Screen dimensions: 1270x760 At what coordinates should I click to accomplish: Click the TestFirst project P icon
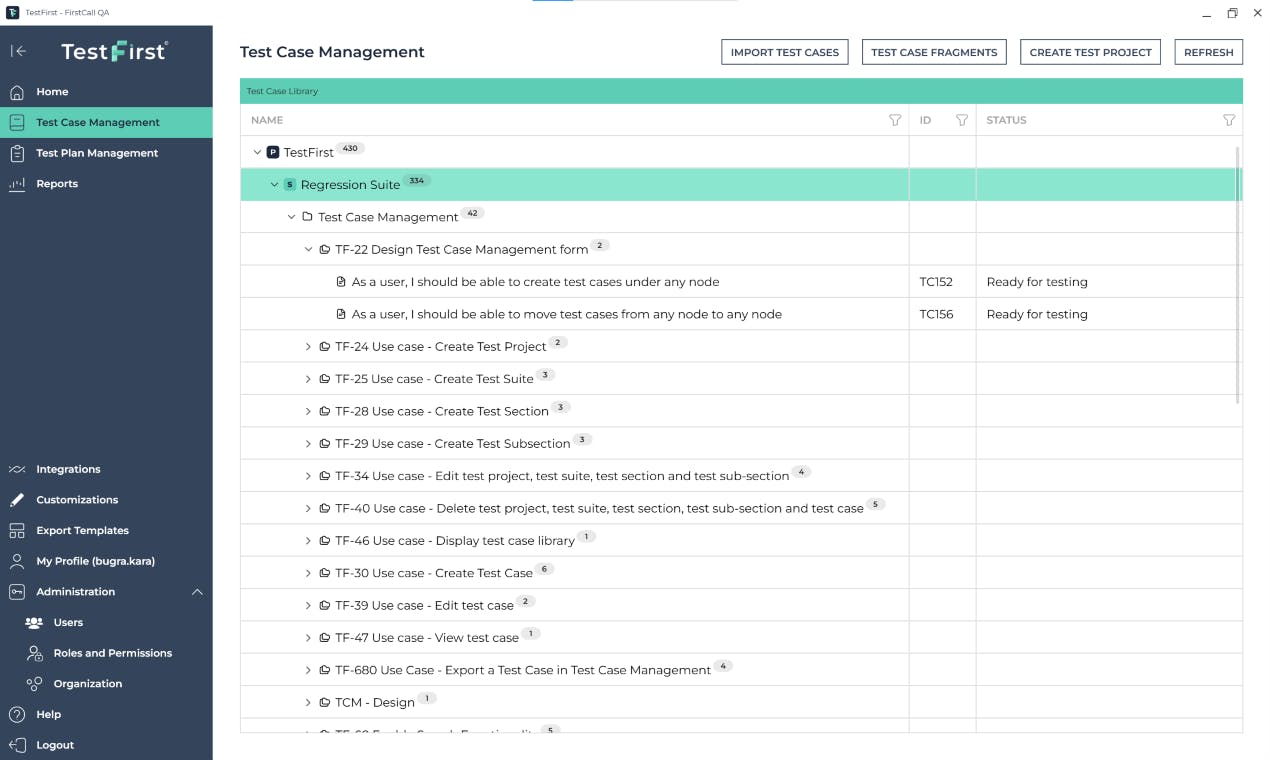point(273,152)
